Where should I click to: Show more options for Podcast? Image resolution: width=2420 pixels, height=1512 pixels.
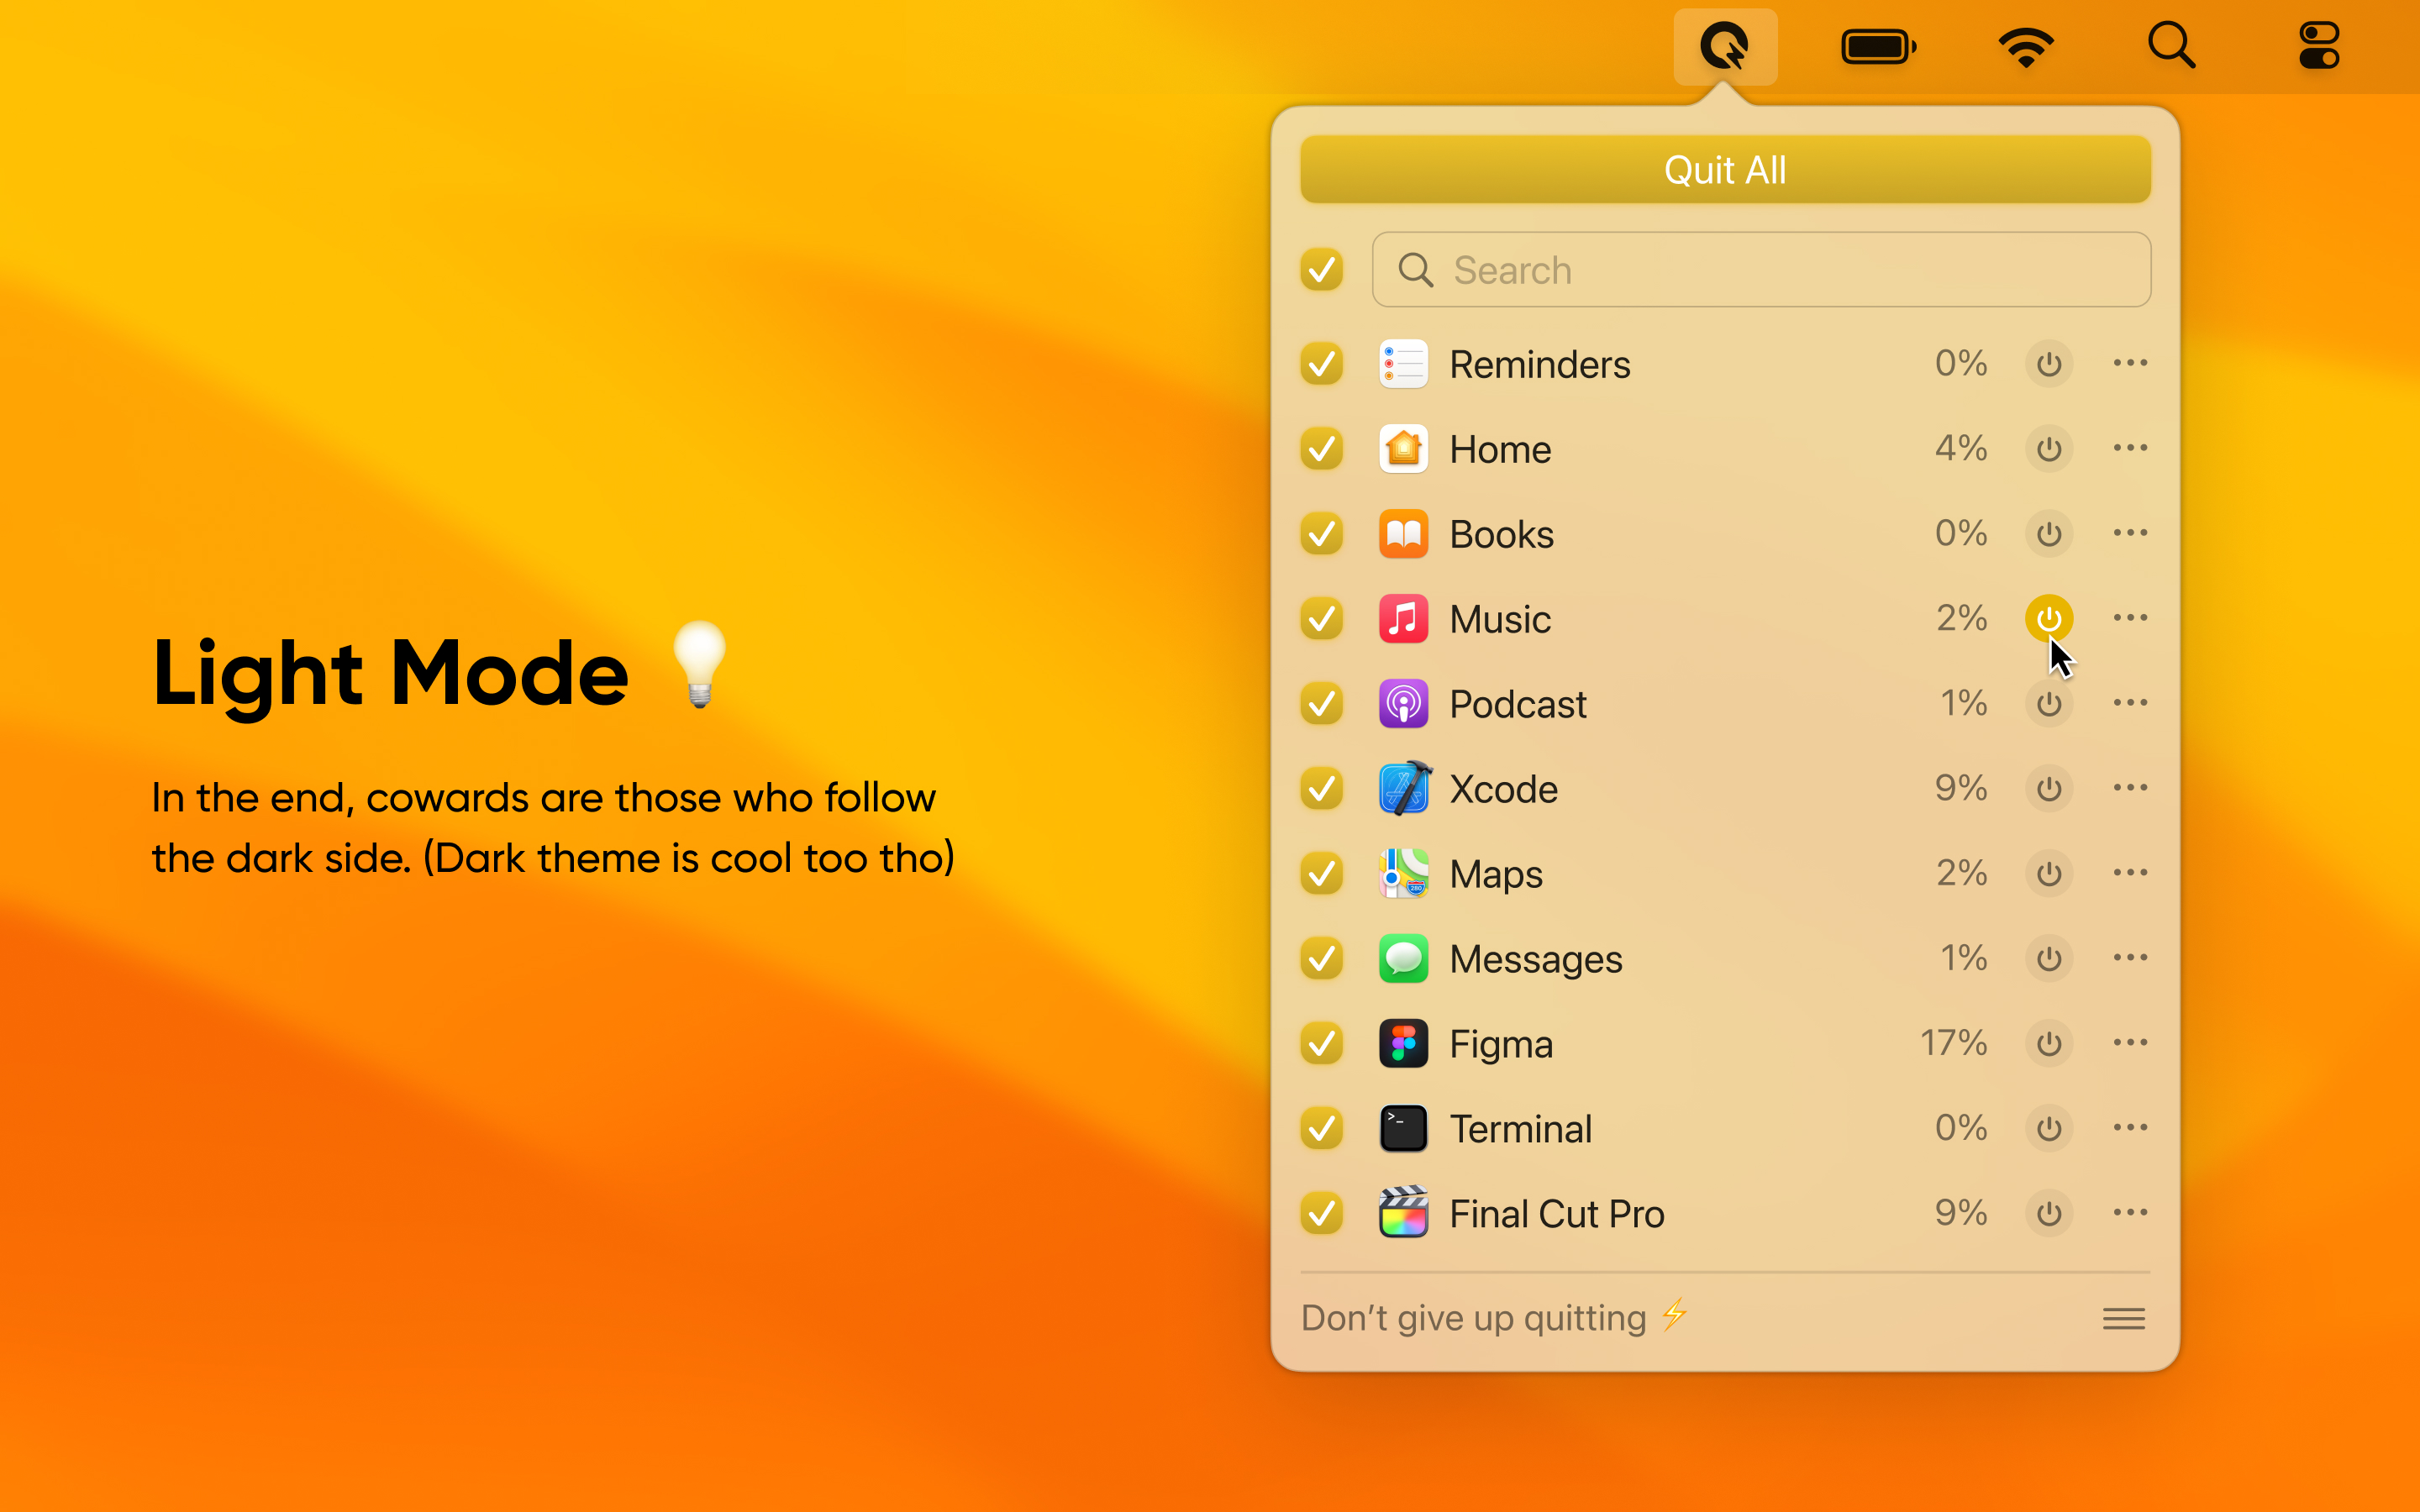[2130, 703]
